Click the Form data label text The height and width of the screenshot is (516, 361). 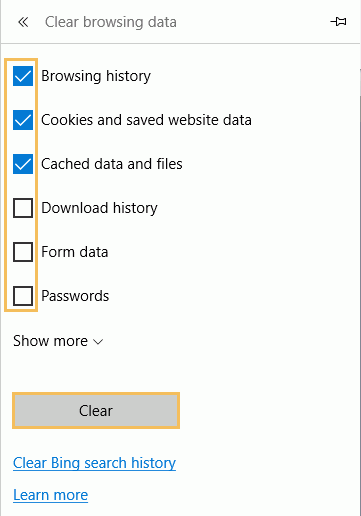(75, 252)
